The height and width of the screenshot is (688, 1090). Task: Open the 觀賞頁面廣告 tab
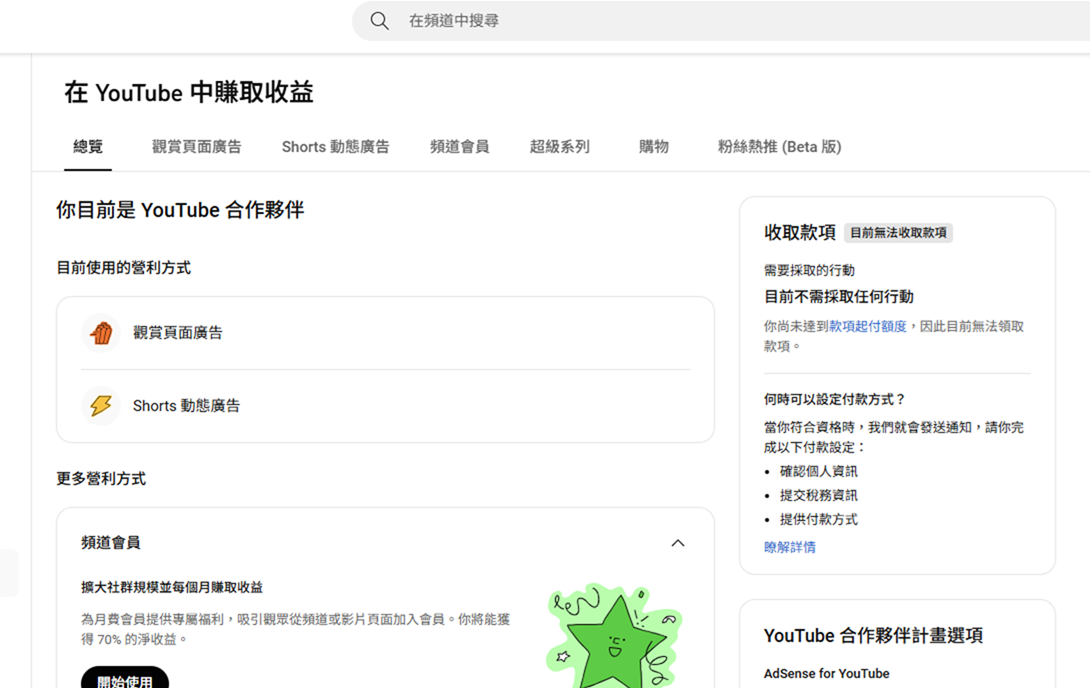tap(197, 147)
